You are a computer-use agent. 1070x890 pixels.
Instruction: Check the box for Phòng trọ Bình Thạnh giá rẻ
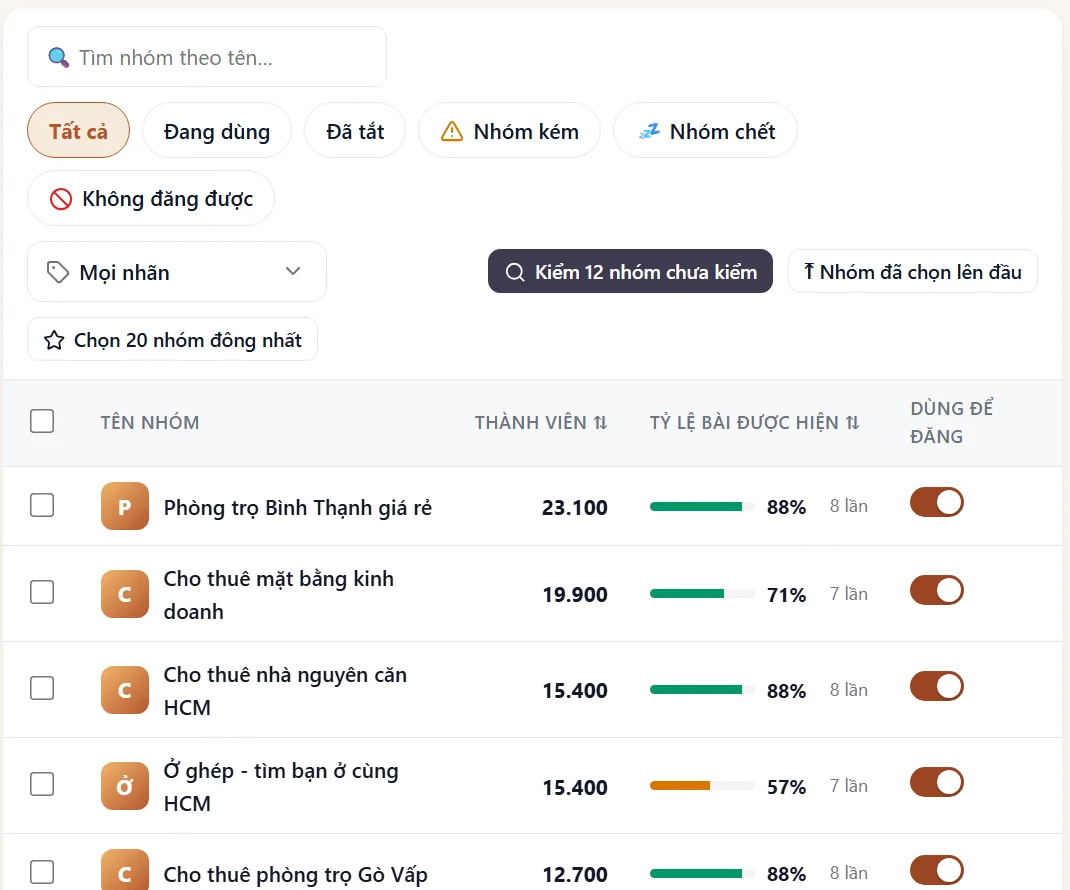(x=42, y=506)
